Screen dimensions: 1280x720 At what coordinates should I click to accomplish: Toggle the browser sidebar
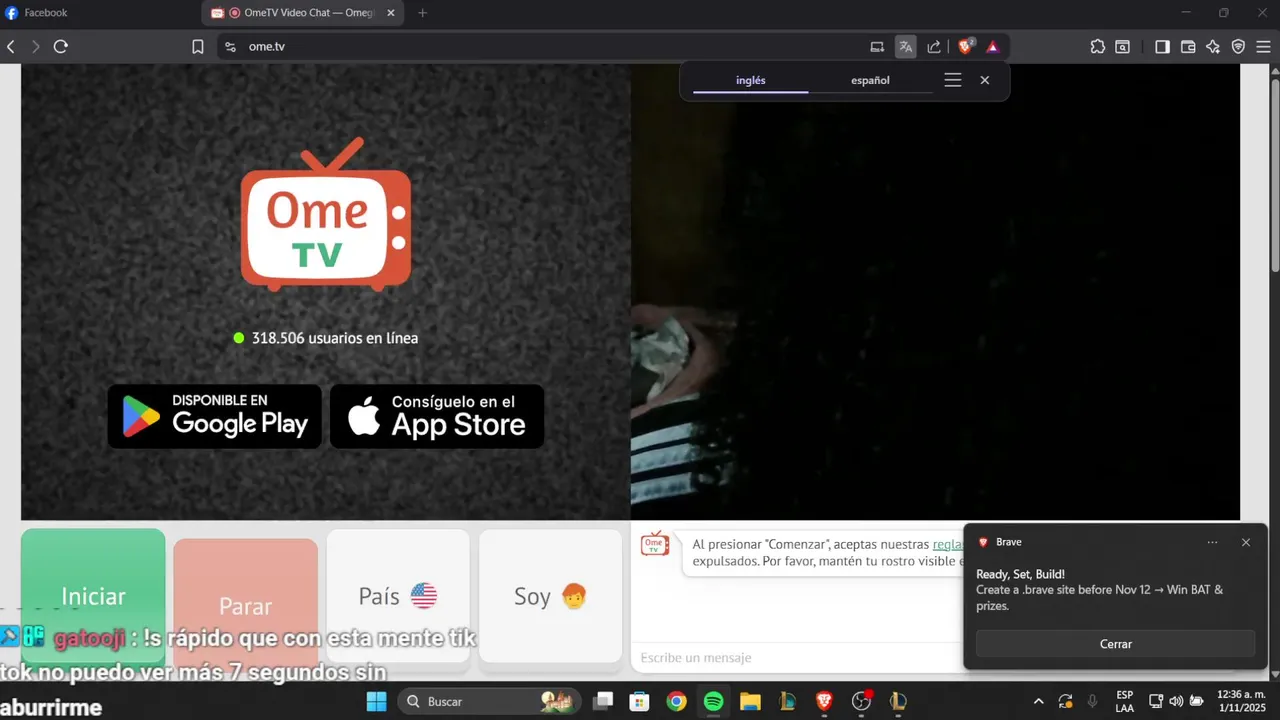tap(1162, 47)
